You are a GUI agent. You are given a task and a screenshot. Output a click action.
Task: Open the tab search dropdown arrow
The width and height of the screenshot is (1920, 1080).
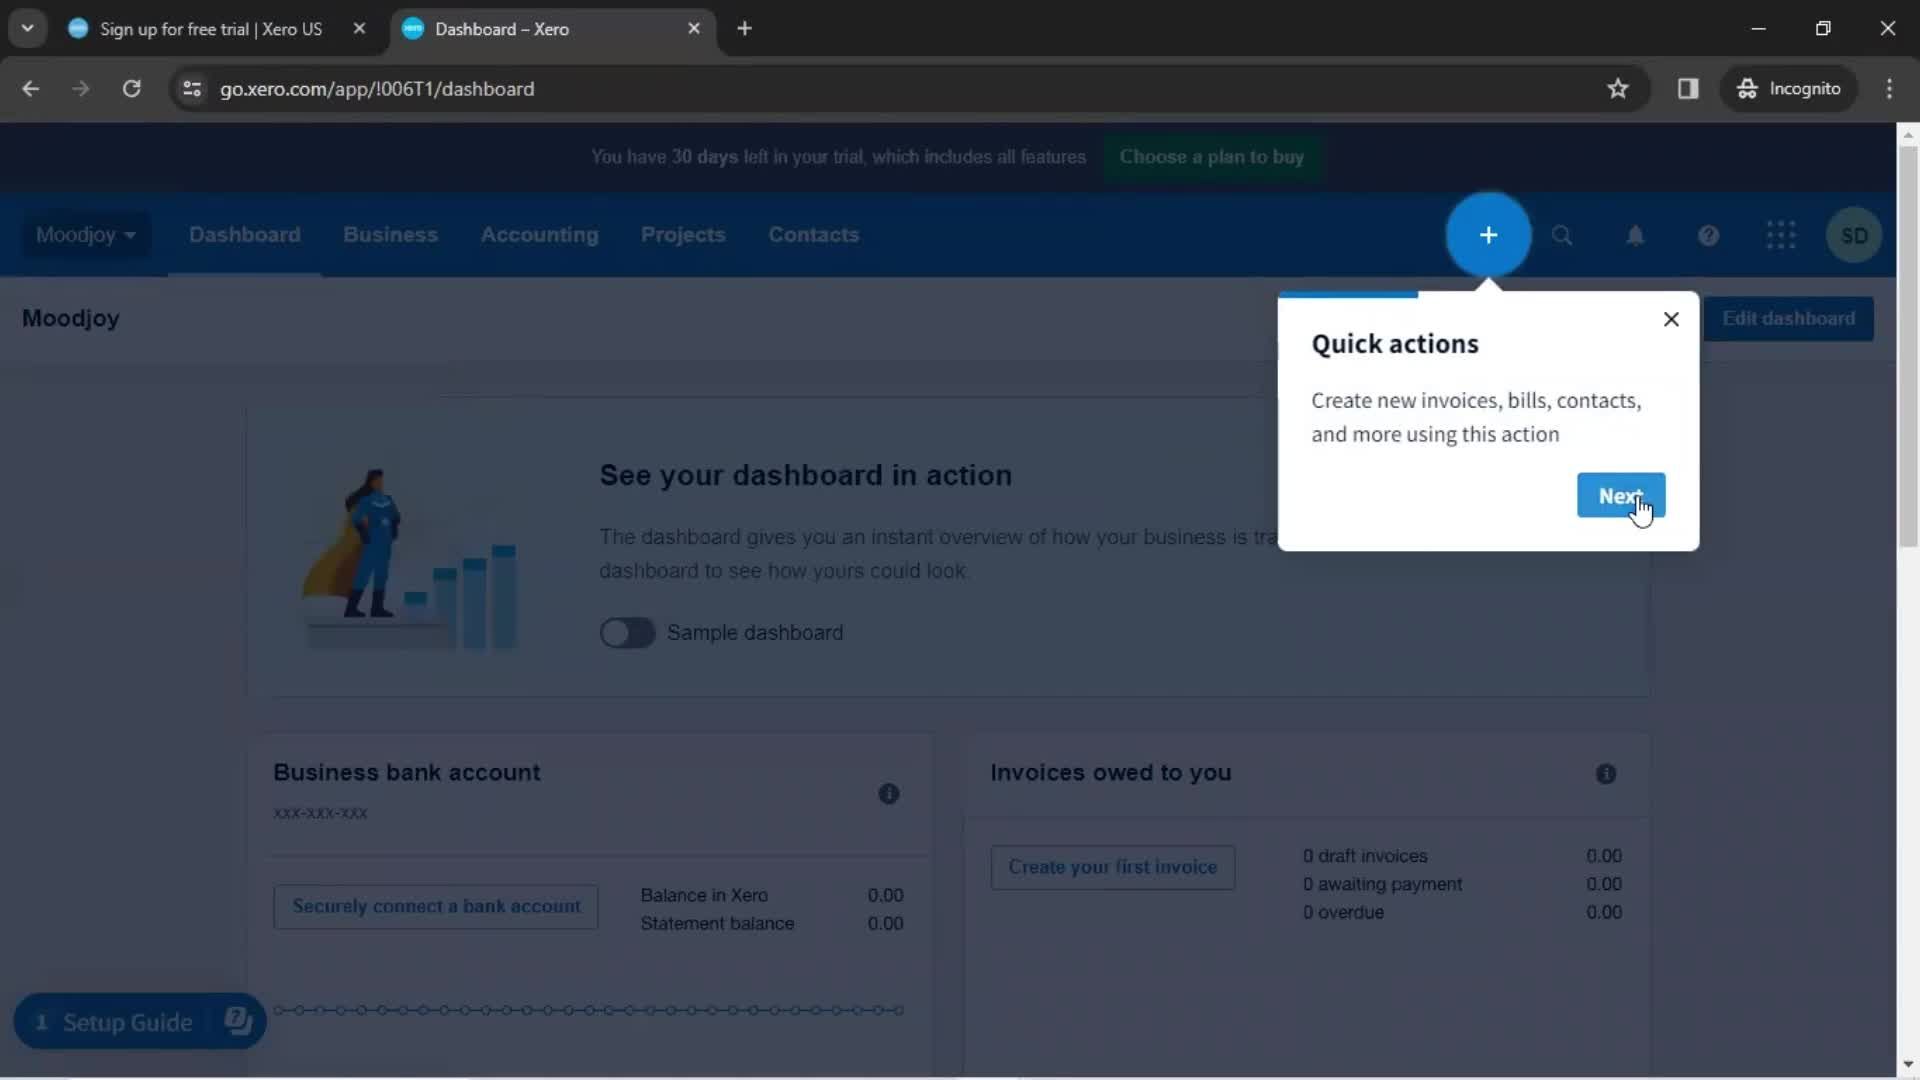coord(28,29)
